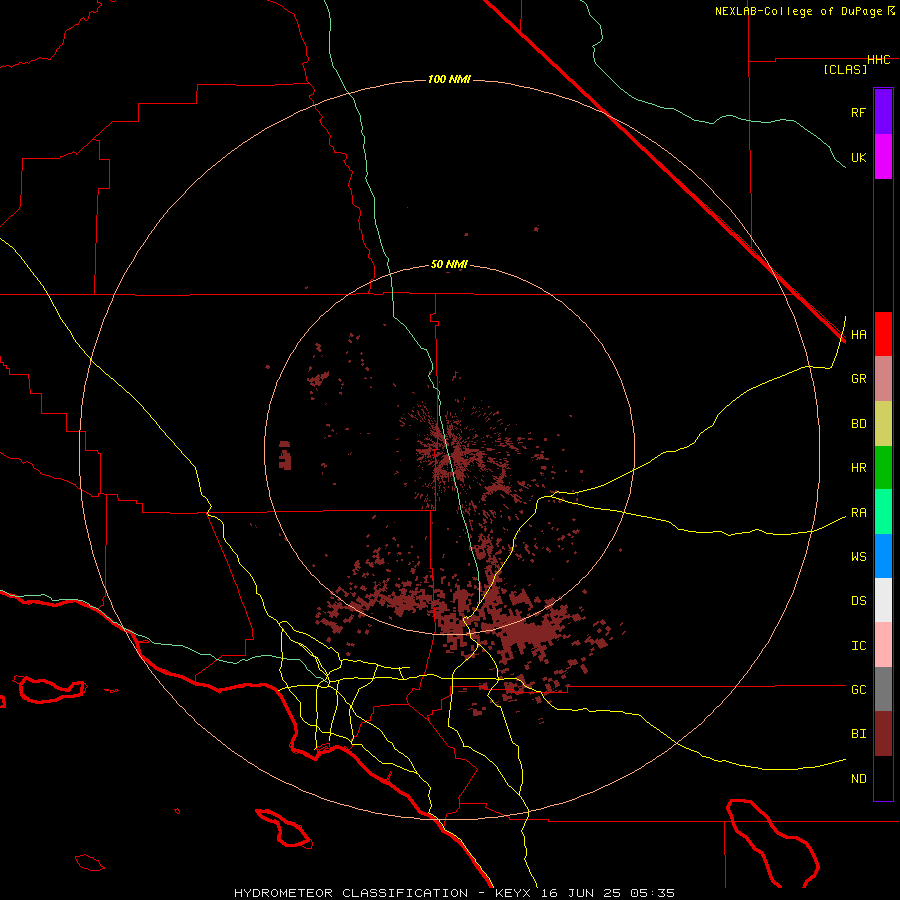Image resolution: width=900 pixels, height=900 pixels.
Task: Click the "ND" legend label text
Action: point(858,779)
